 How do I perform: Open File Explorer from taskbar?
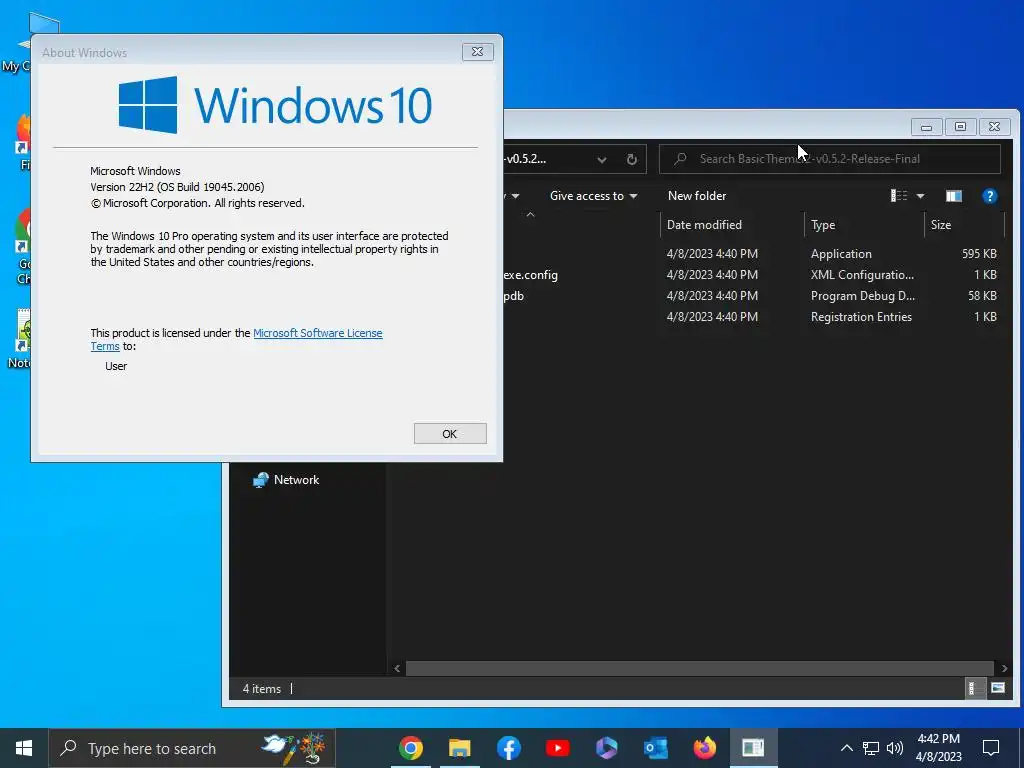(460, 748)
